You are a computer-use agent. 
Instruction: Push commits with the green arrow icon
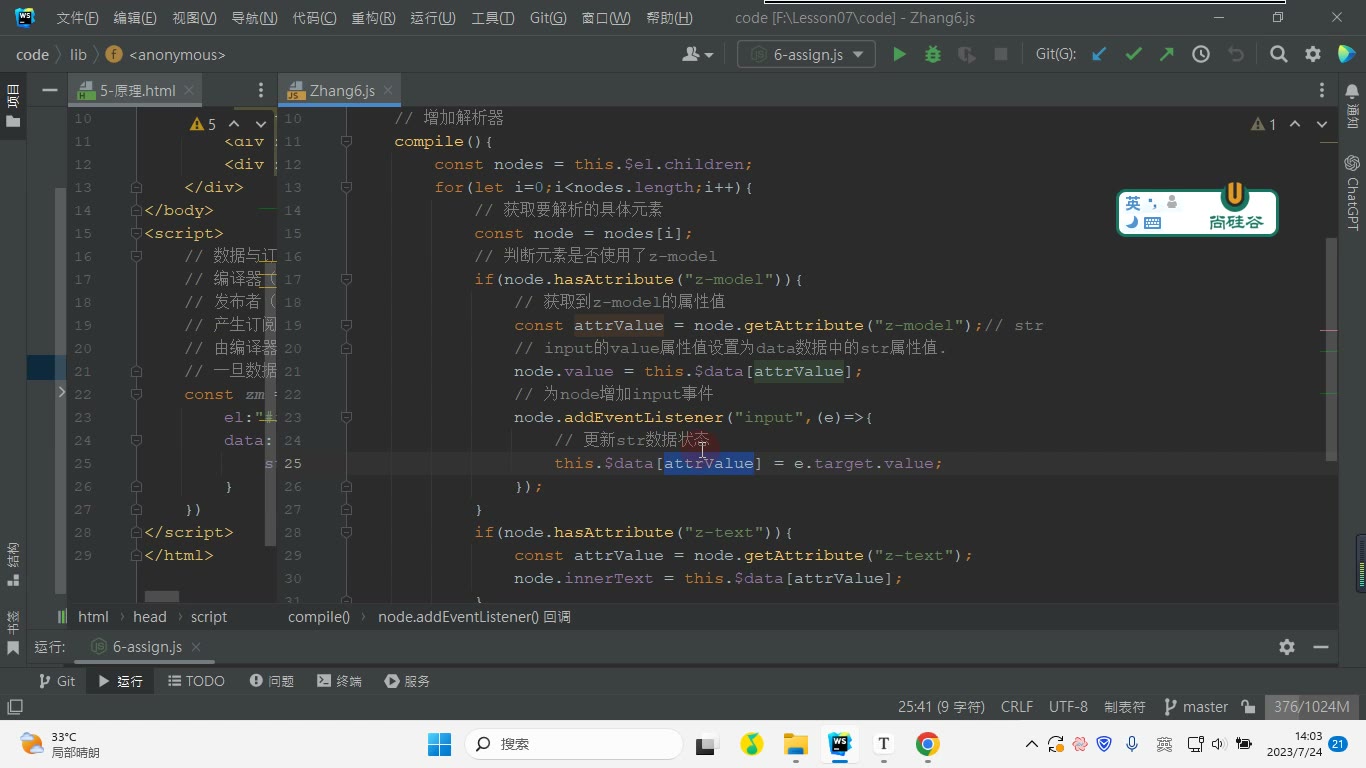1167,55
